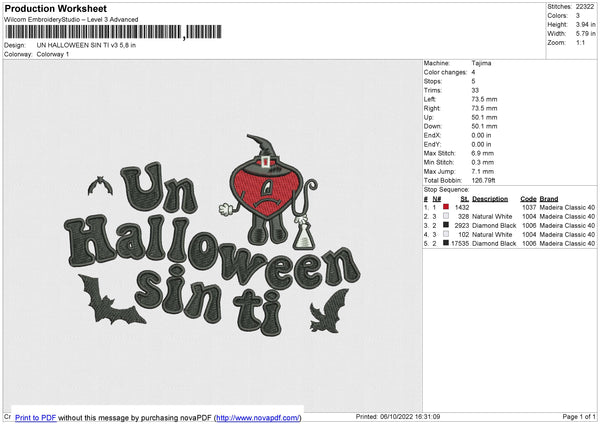Click the barcode under the worksheet title

[114, 32]
